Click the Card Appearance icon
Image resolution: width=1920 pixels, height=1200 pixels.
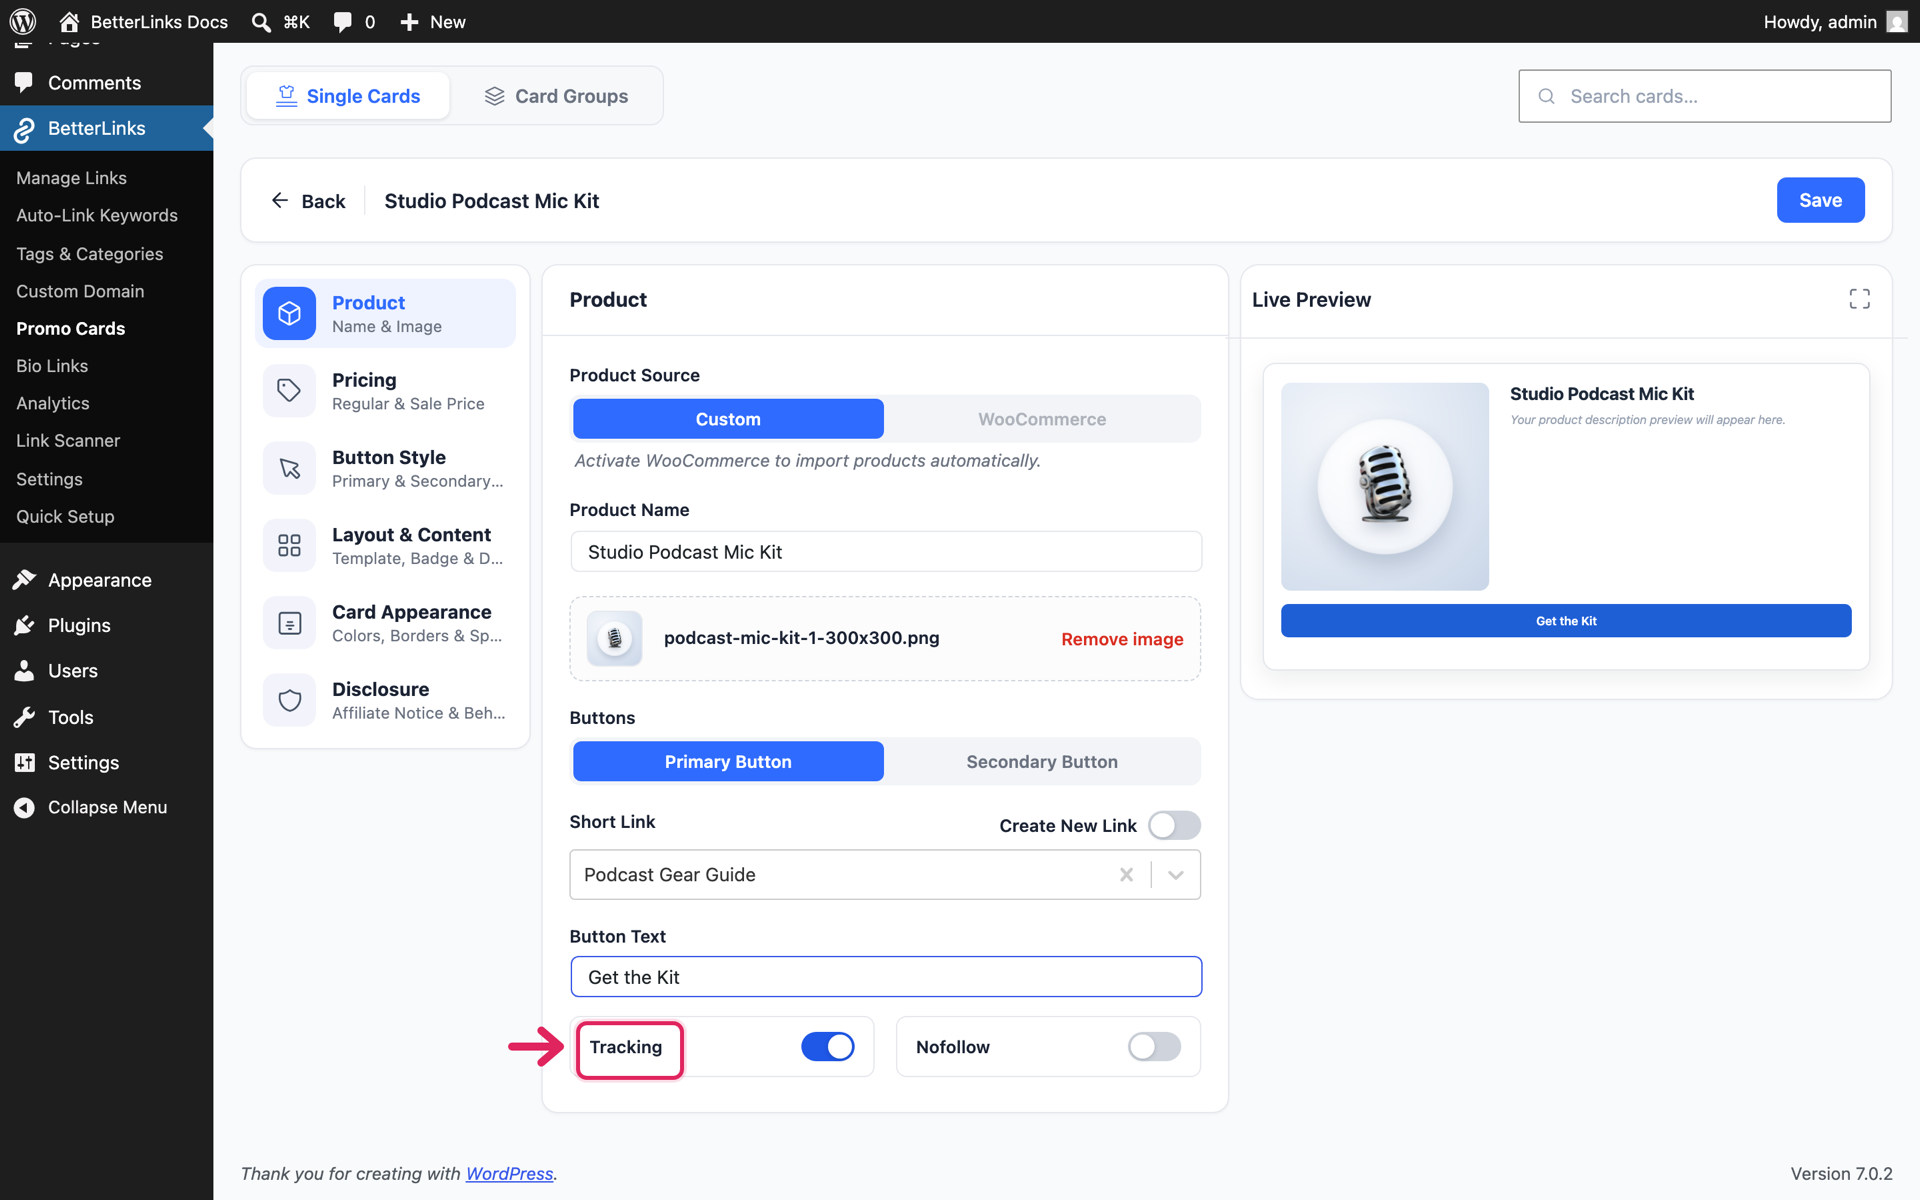point(289,623)
